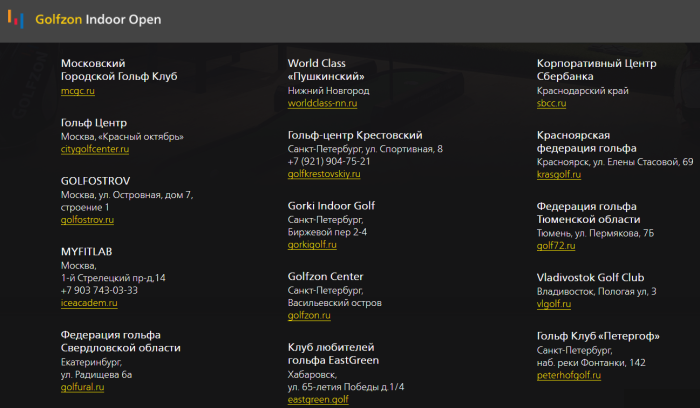Screen dimensions: 700x408
Task: Open the Golfzon Indoor Open header title
Action: [x=98, y=20]
